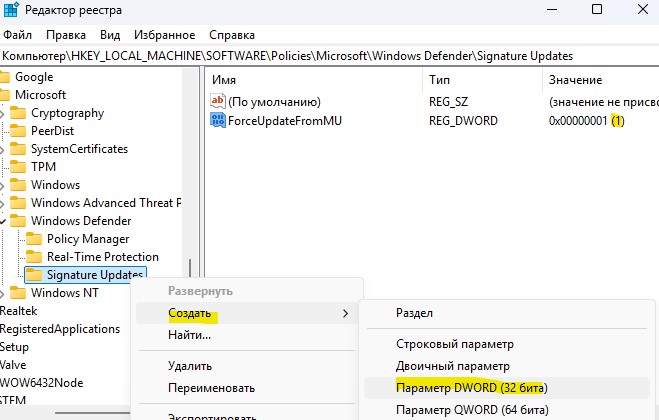Open the Вид menu
659x420 pixels.
tap(110, 35)
